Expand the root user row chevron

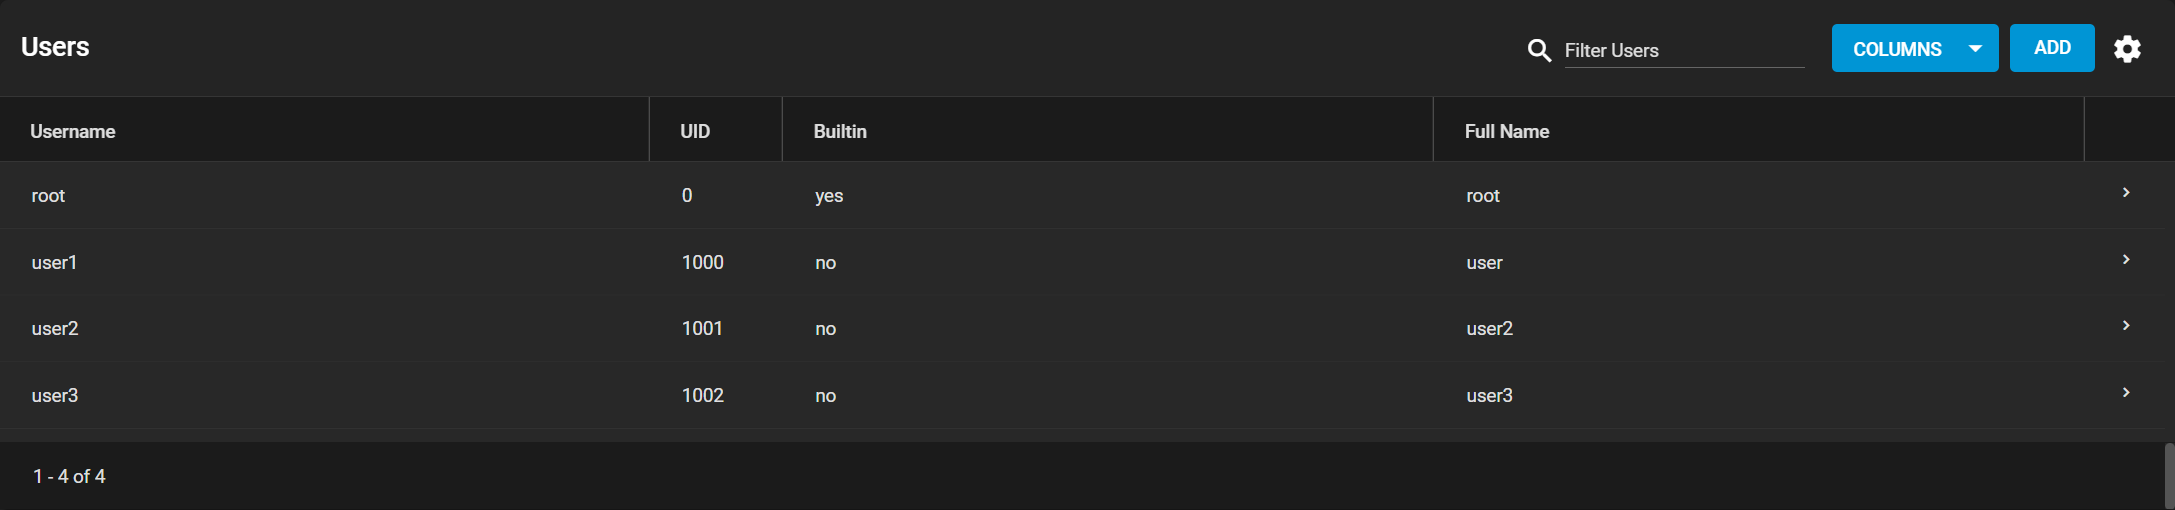(x=2126, y=192)
